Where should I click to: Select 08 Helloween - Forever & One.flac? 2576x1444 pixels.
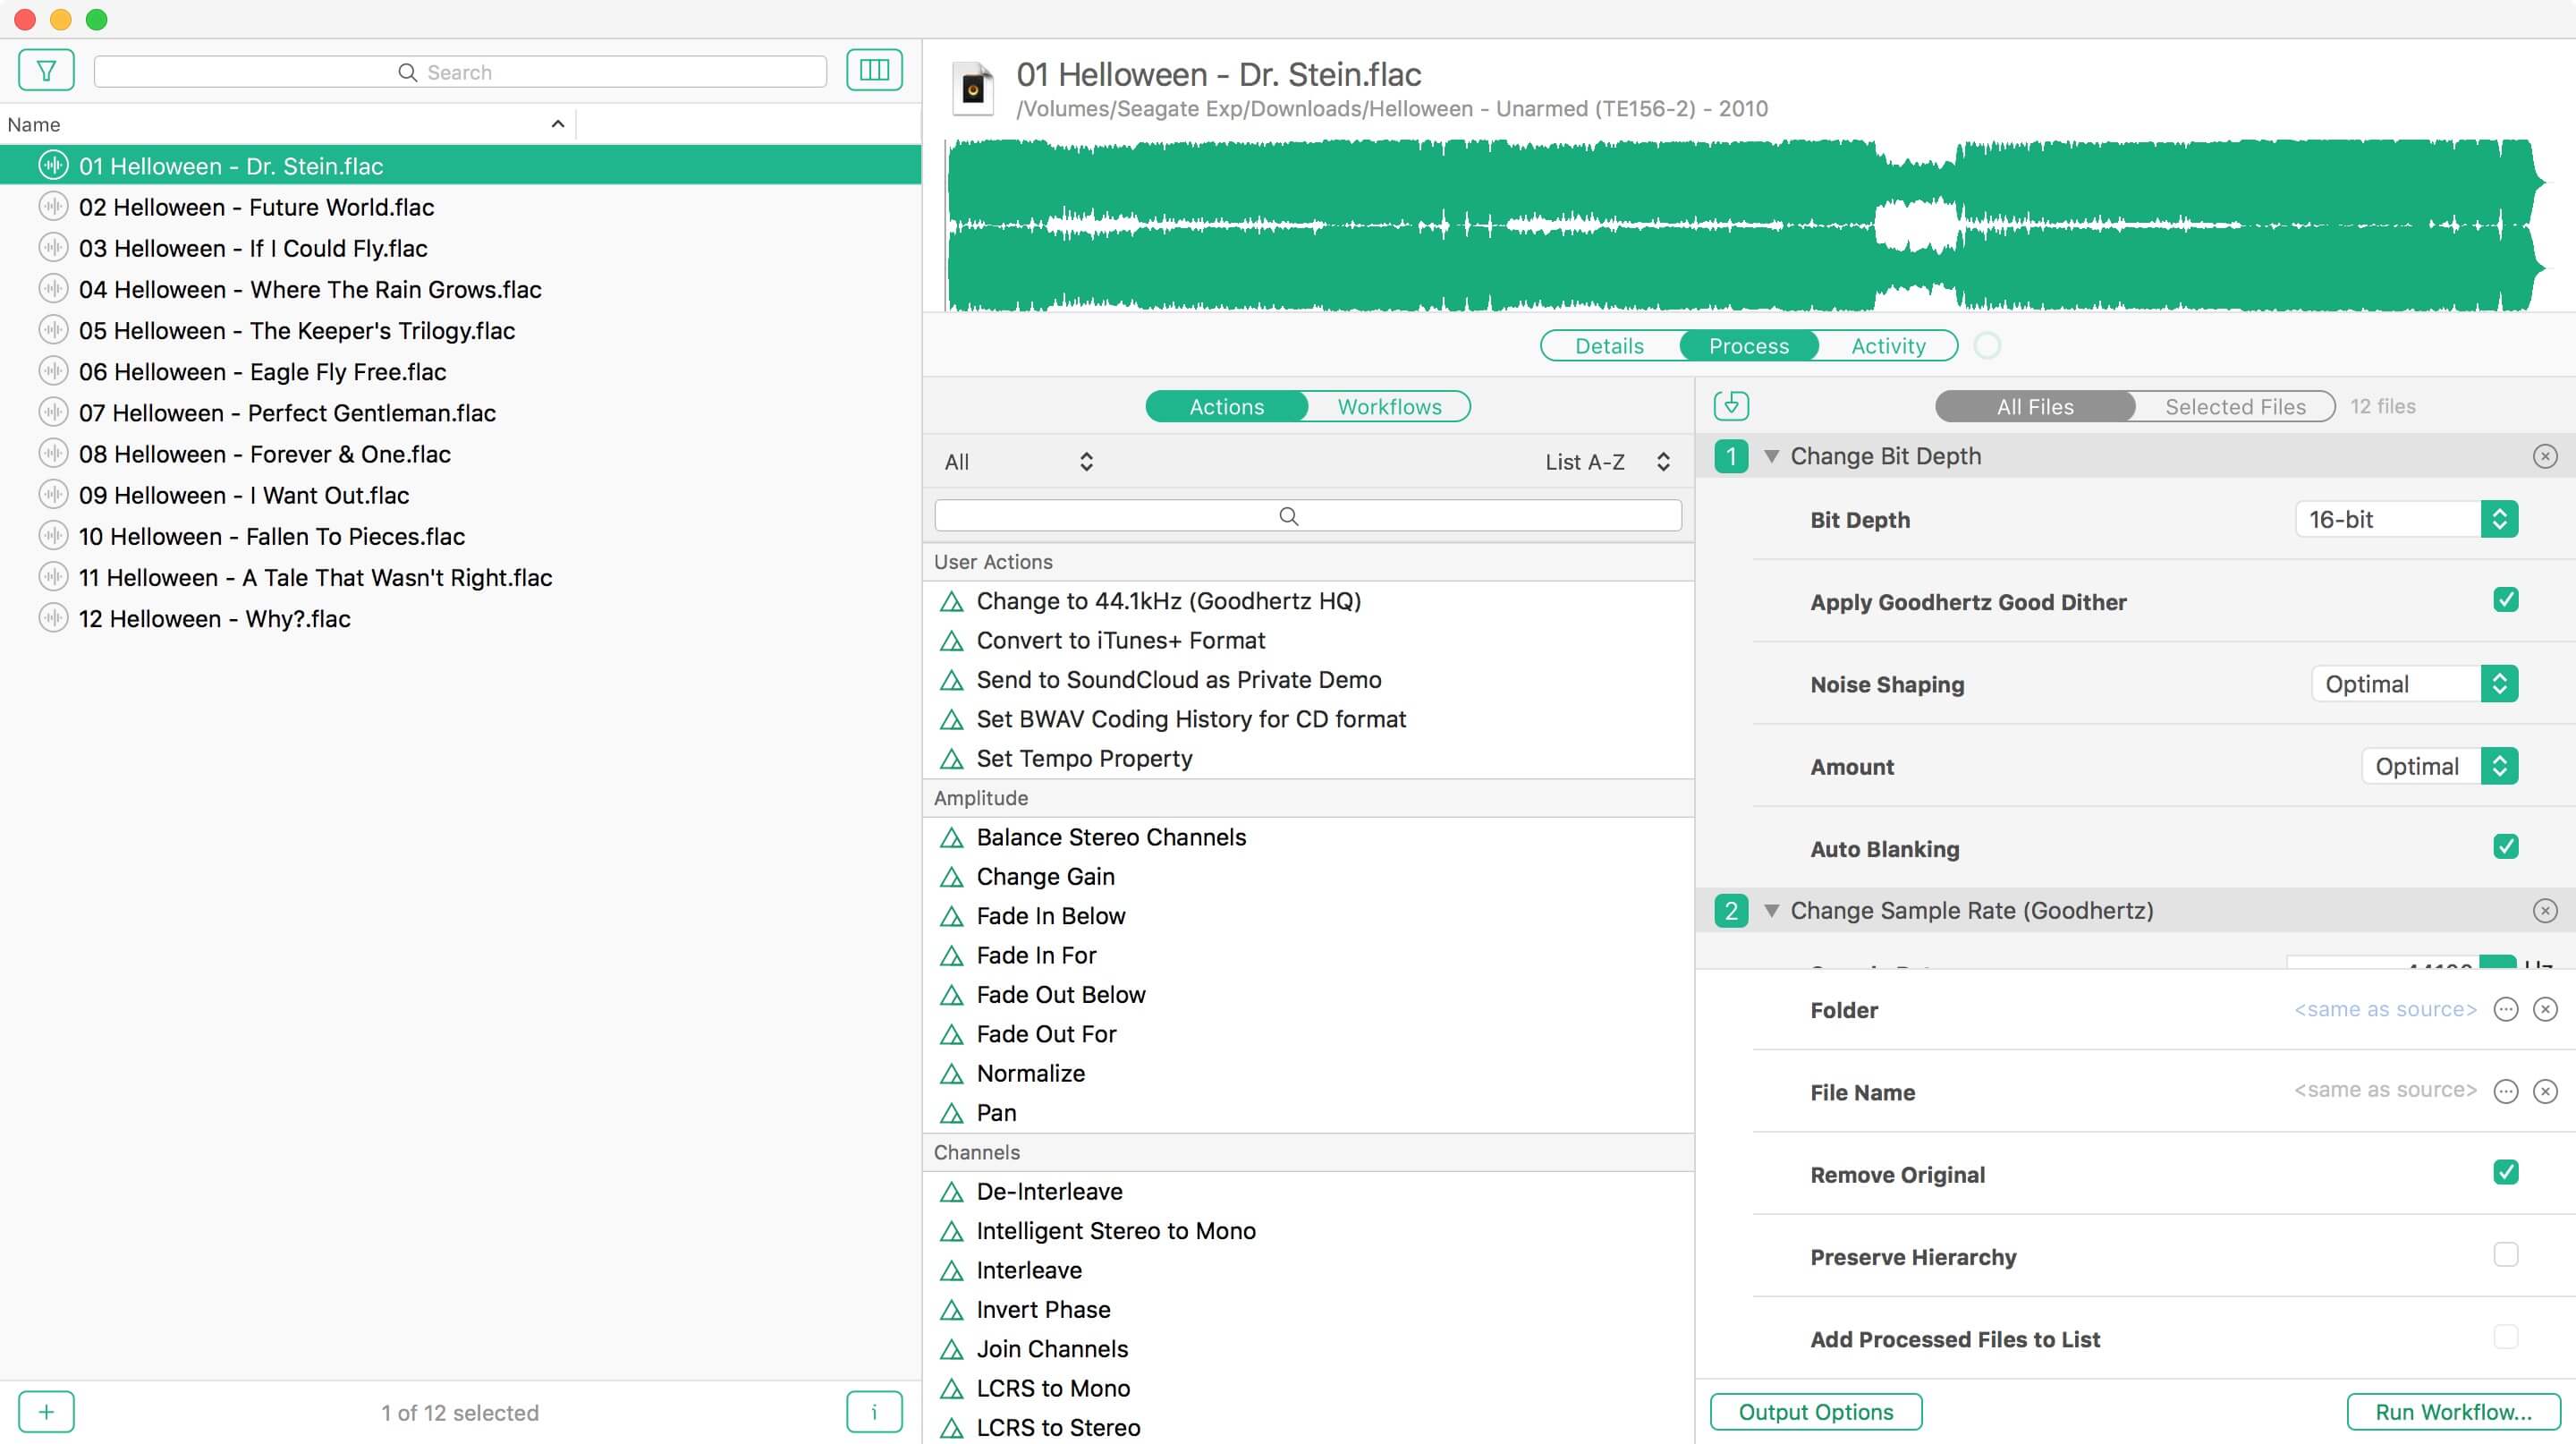pos(460,454)
